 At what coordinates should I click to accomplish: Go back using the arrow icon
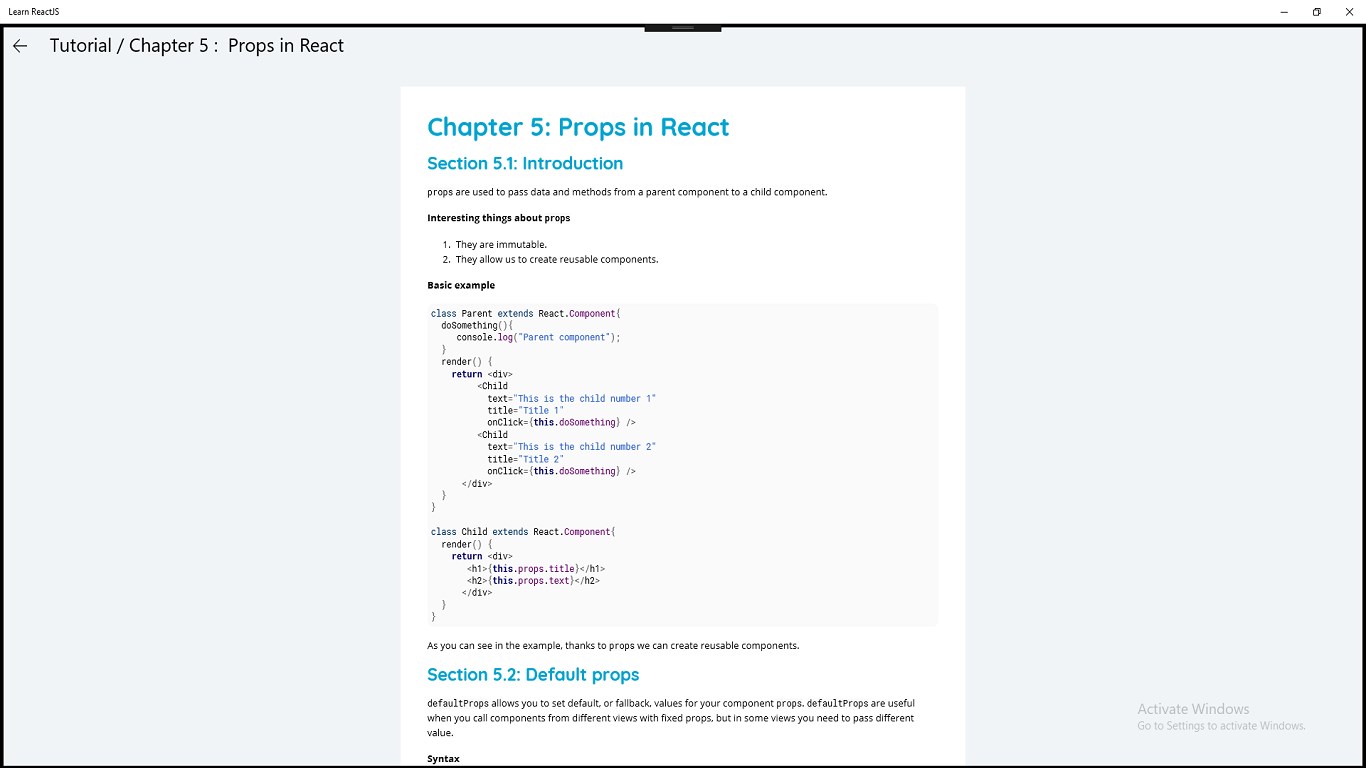click(x=20, y=46)
